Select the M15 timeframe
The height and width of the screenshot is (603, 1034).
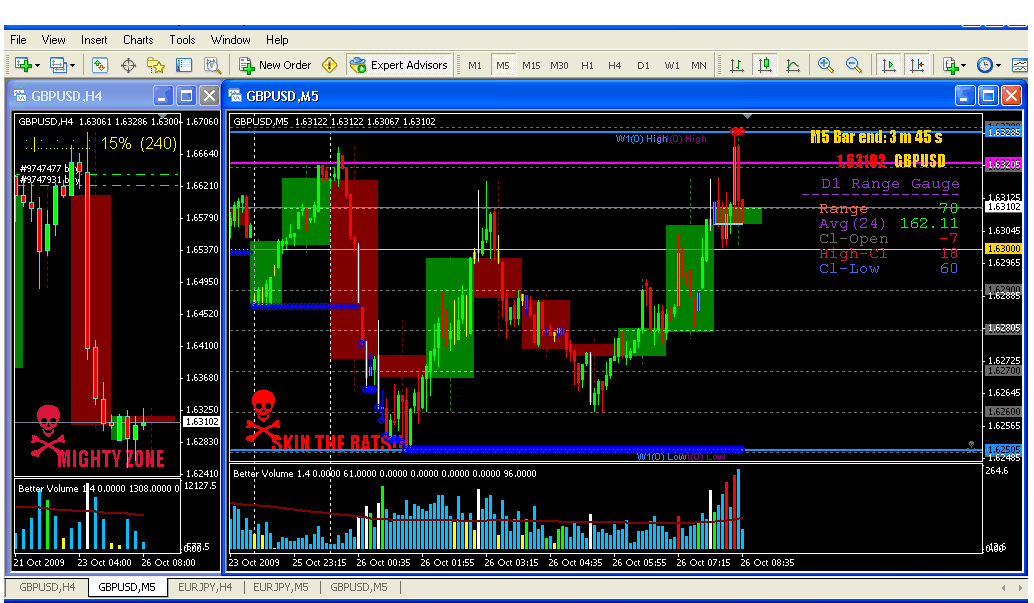[531, 65]
